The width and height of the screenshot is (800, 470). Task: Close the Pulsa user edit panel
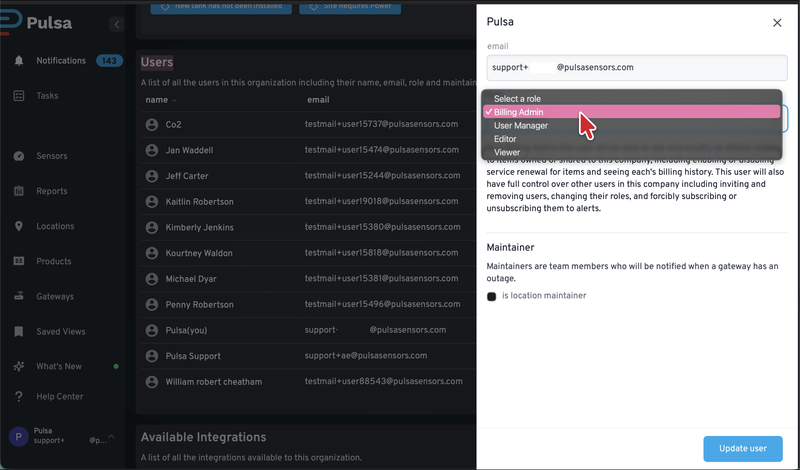pos(777,23)
